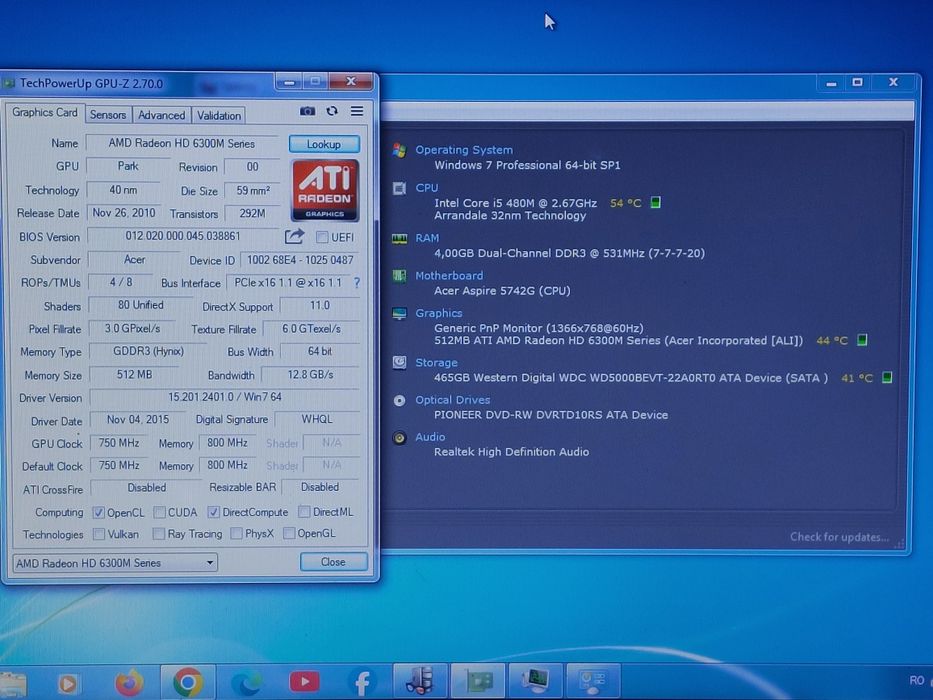Switch to GPU-Z via taskbar graphics card icon
Viewport: 933px width, 700px height.
[479, 682]
